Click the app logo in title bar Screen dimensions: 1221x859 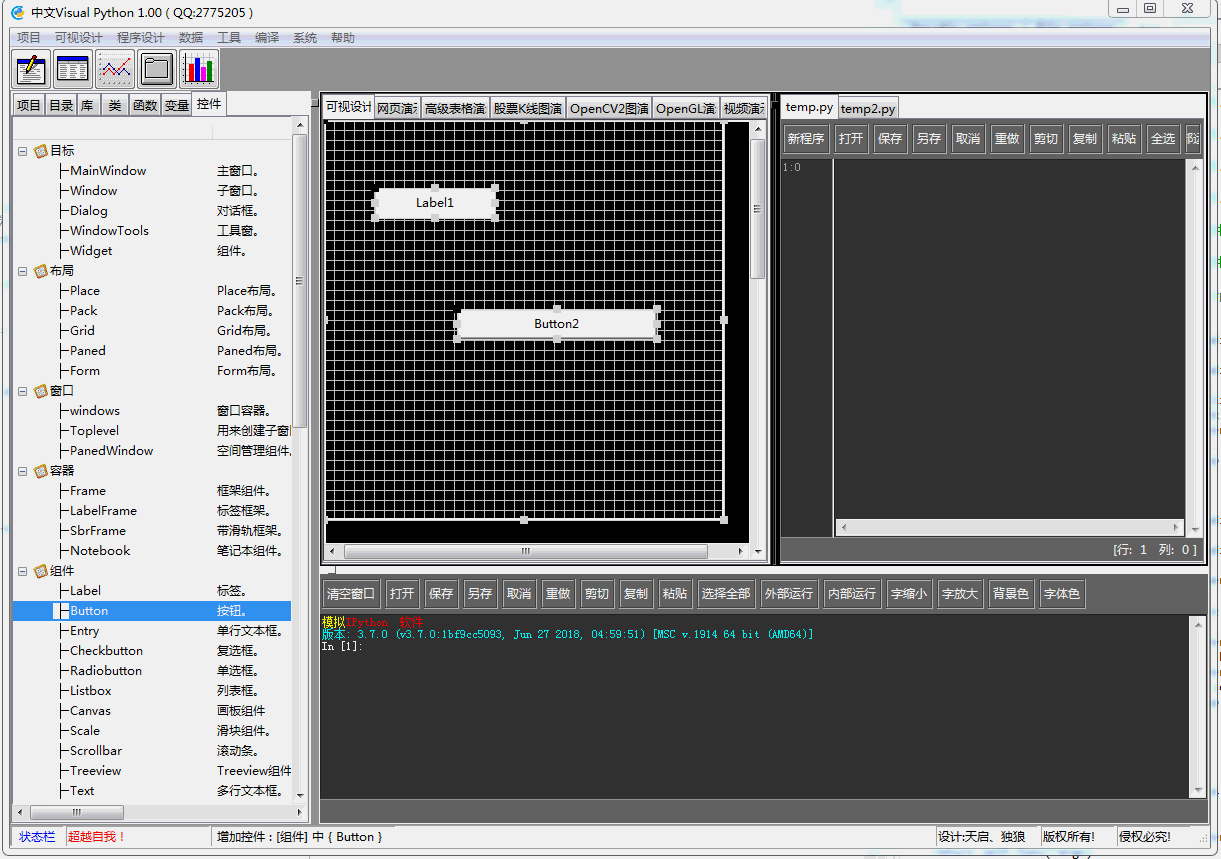(17, 13)
